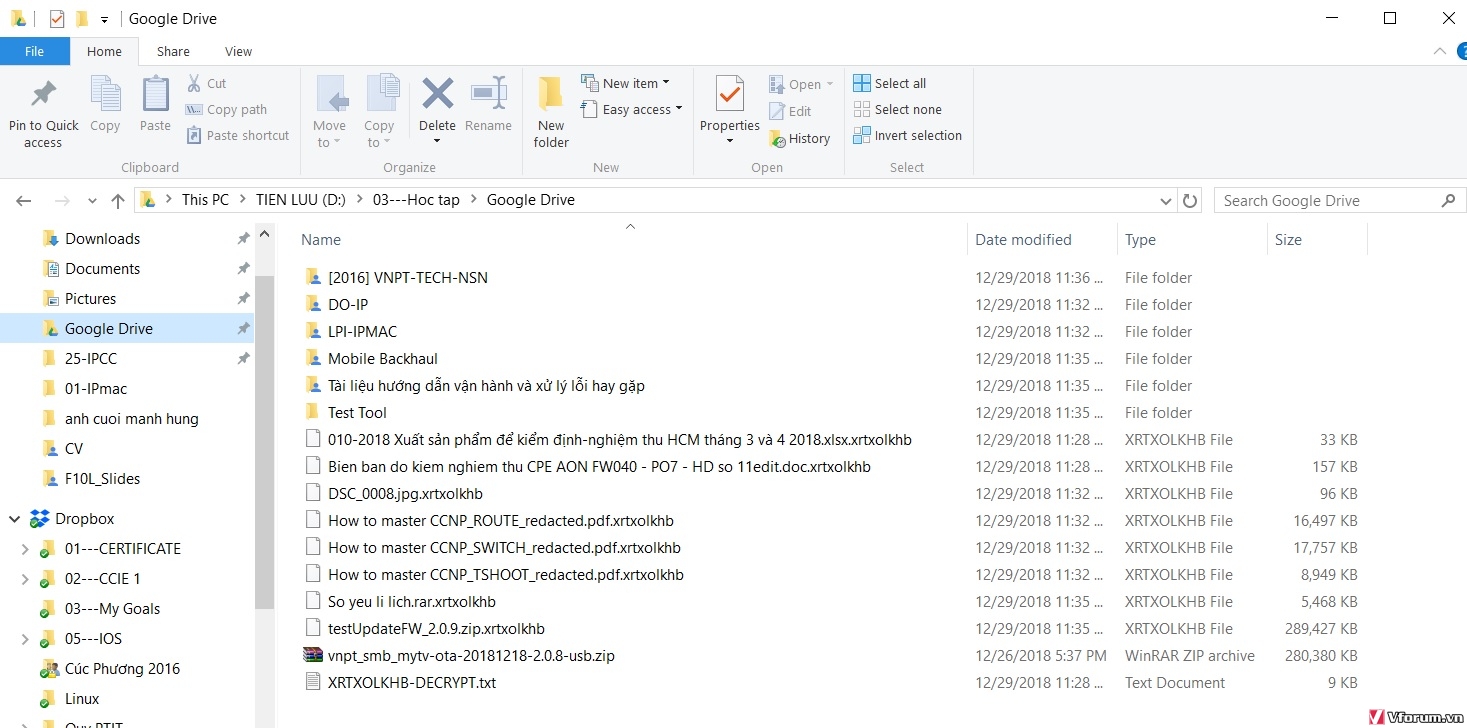Open the File menu tab

[34, 51]
